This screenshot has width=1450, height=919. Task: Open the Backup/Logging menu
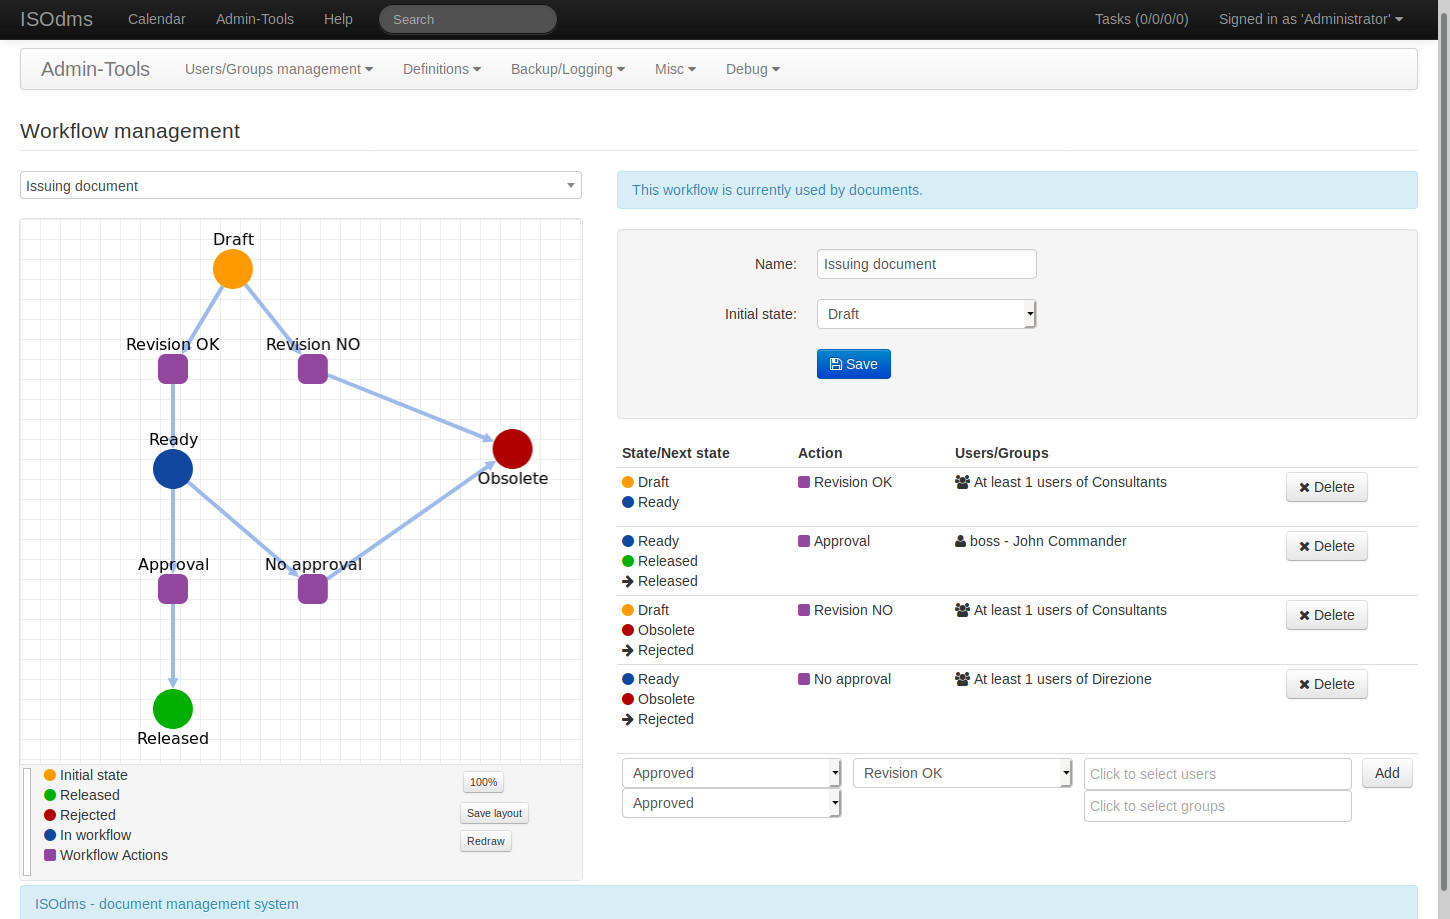[x=567, y=69]
